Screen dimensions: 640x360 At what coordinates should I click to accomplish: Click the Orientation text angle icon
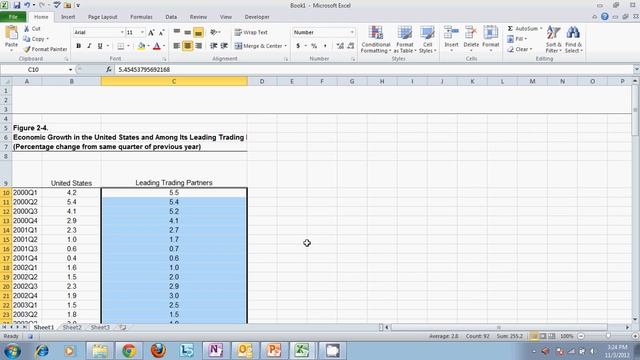point(214,32)
